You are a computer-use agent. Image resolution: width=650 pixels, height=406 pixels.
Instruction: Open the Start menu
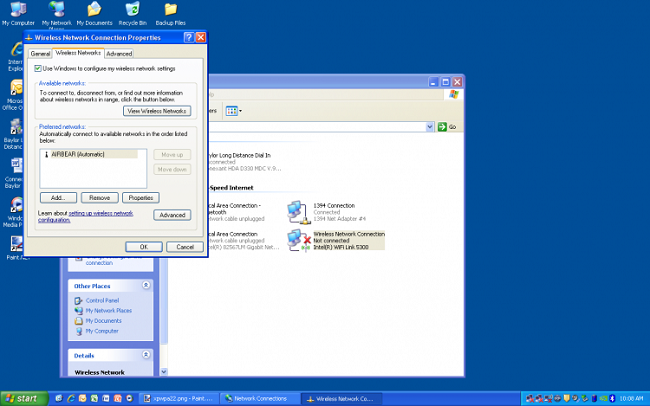(24, 398)
